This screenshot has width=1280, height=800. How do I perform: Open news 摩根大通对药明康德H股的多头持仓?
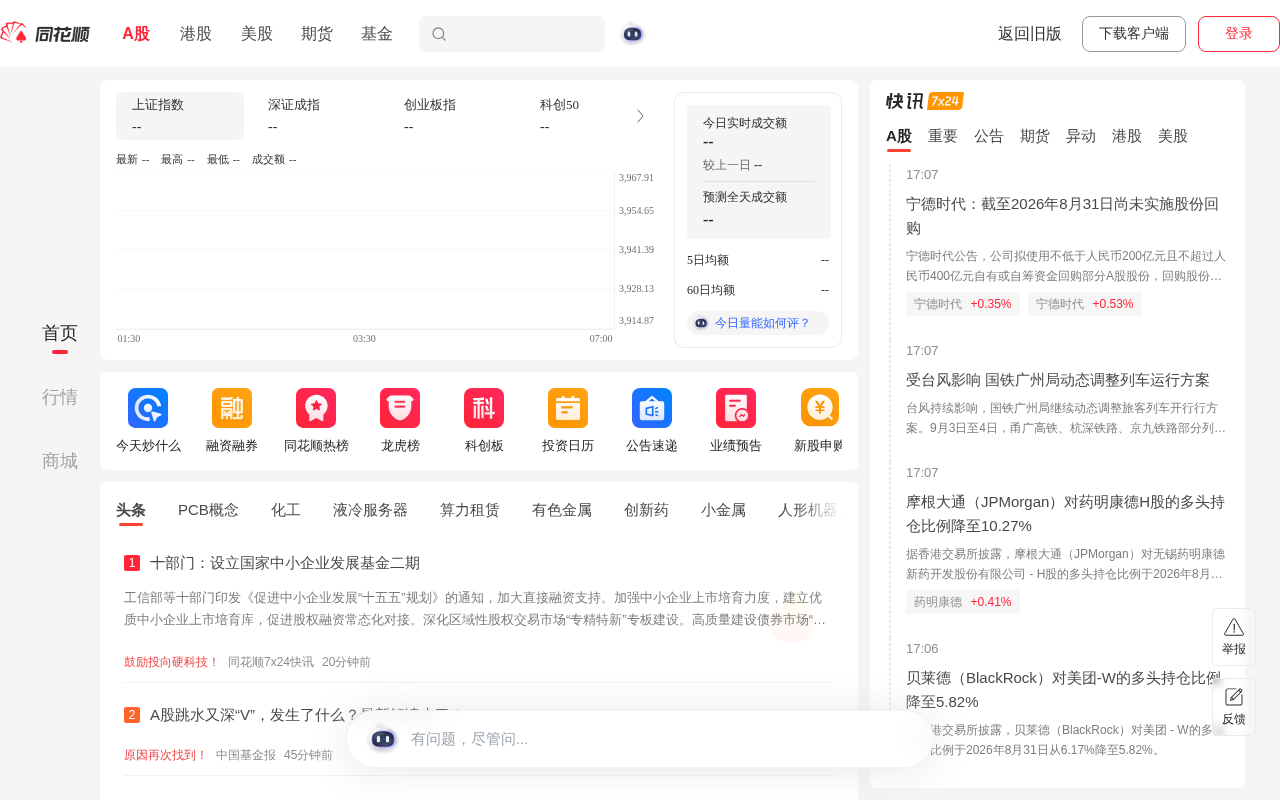(1066, 514)
